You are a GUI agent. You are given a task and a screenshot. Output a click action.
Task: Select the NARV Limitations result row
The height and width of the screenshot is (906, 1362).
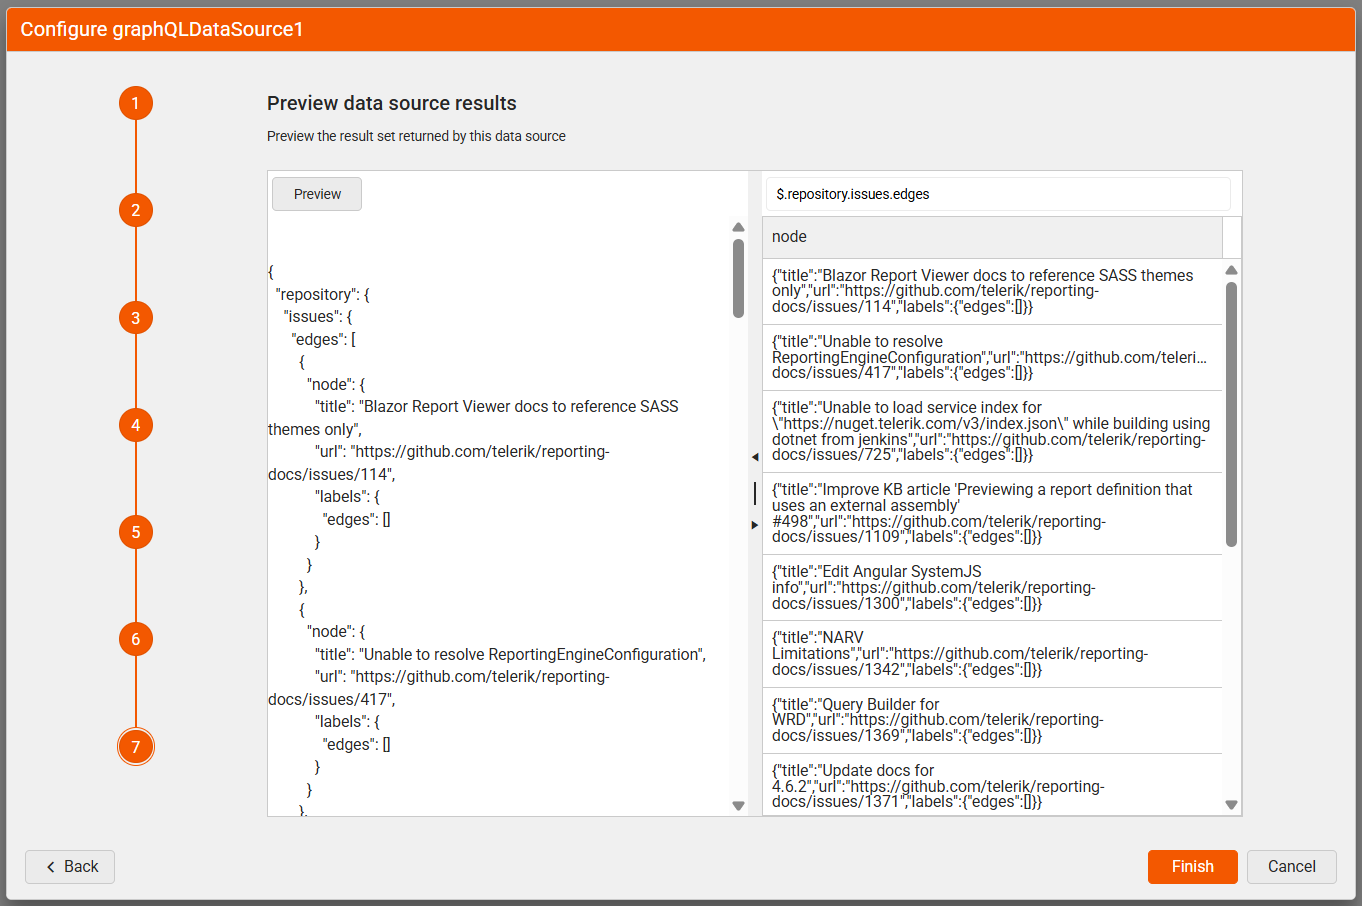point(991,654)
